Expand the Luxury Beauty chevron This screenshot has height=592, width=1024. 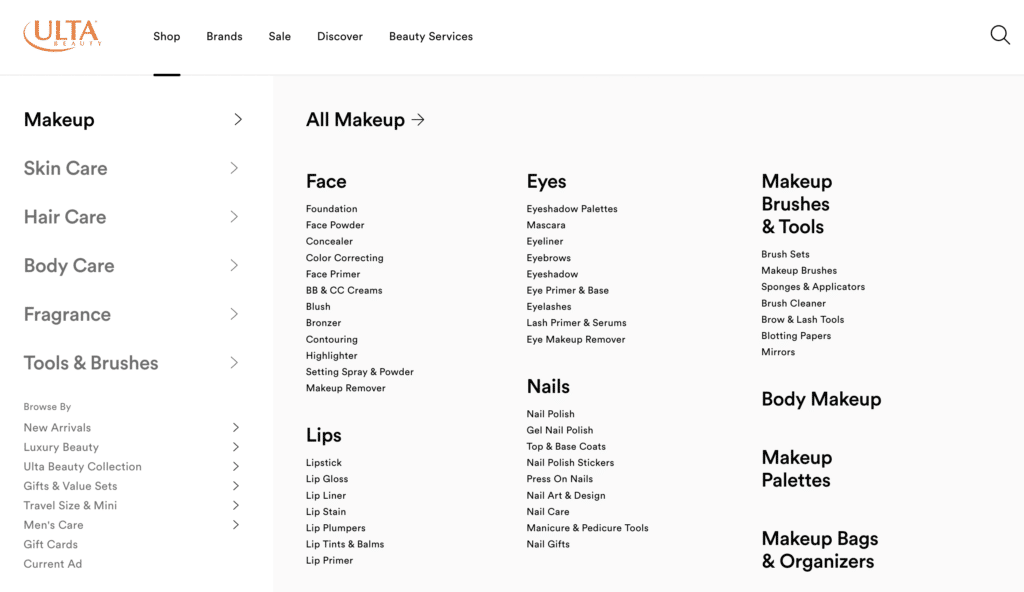[x=236, y=447]
